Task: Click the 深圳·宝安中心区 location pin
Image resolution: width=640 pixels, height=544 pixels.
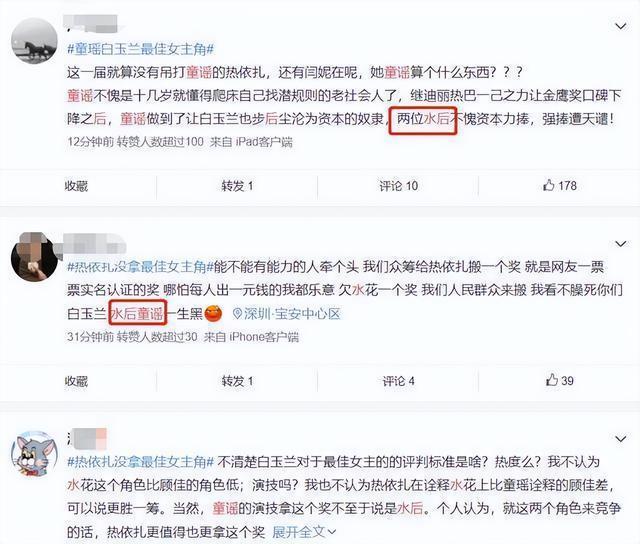Action: click(286, 313)
